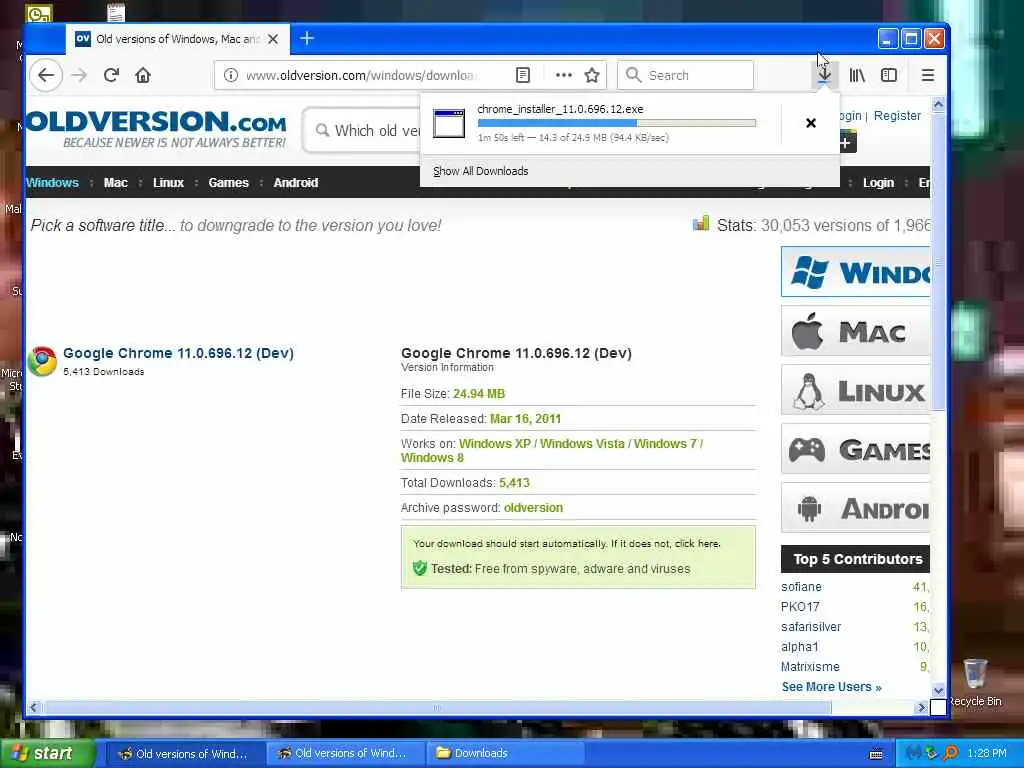Image resolution: width=1024 pixels, height=768 pixels.
Task: Click the taskbar clock 1:28 PM
Action: [987, 753]
